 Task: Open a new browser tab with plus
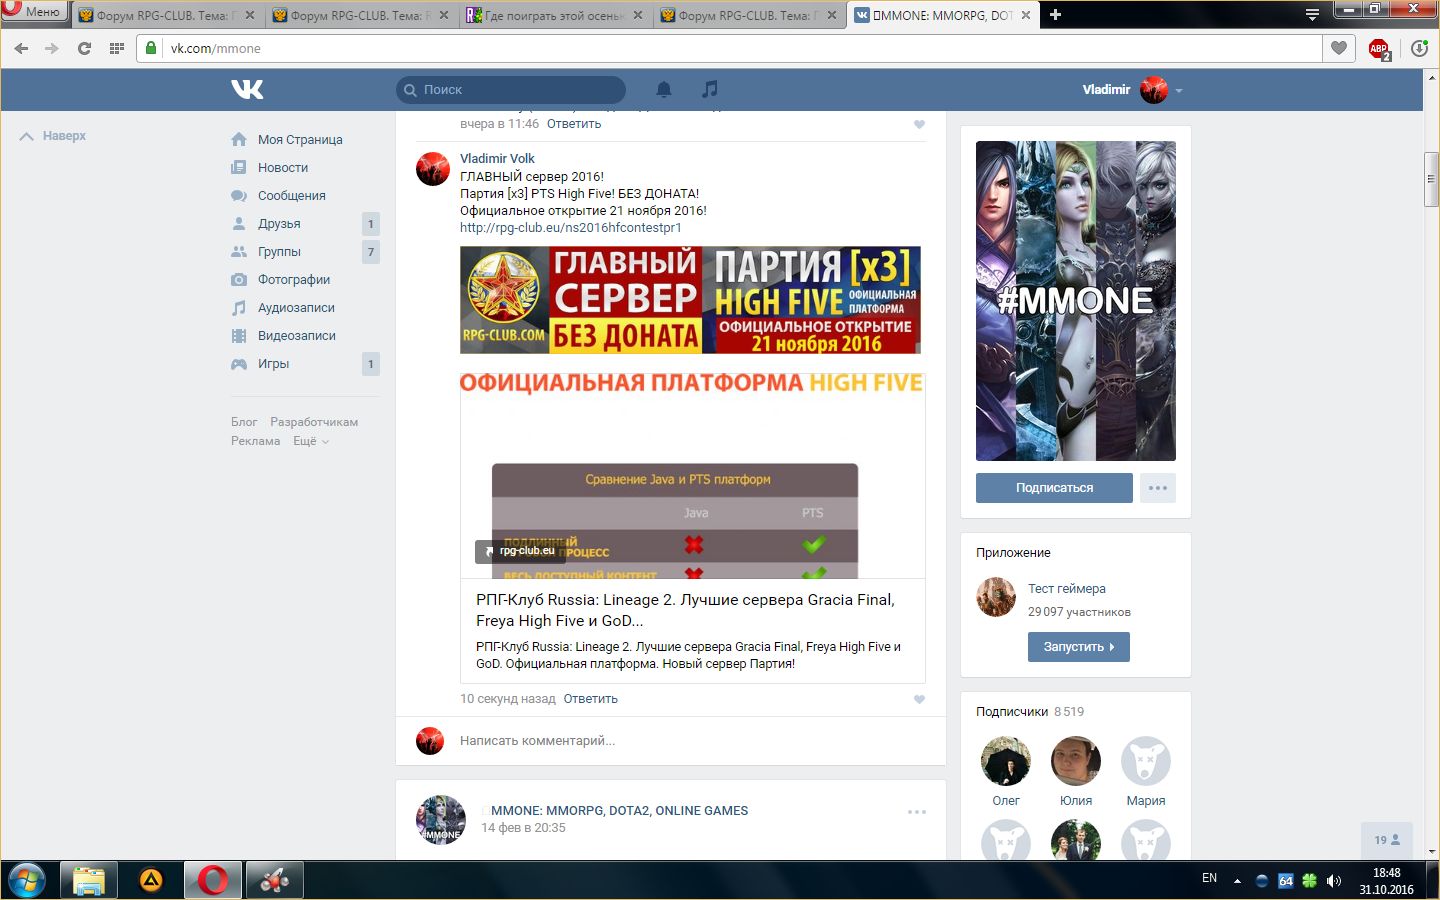click(x=1055, y=15)
